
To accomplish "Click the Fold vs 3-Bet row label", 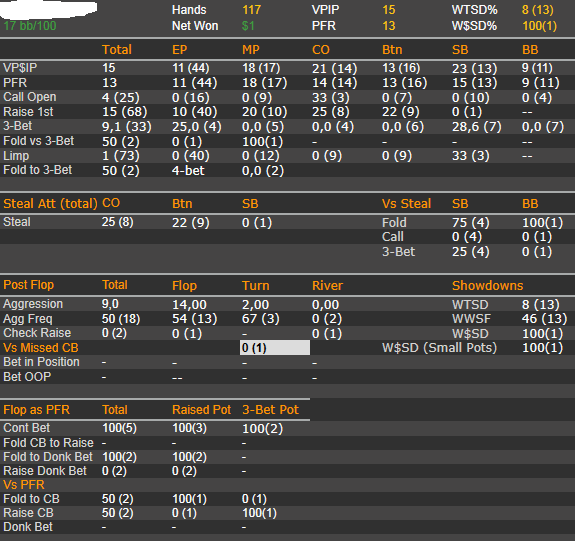I will 39,141.
